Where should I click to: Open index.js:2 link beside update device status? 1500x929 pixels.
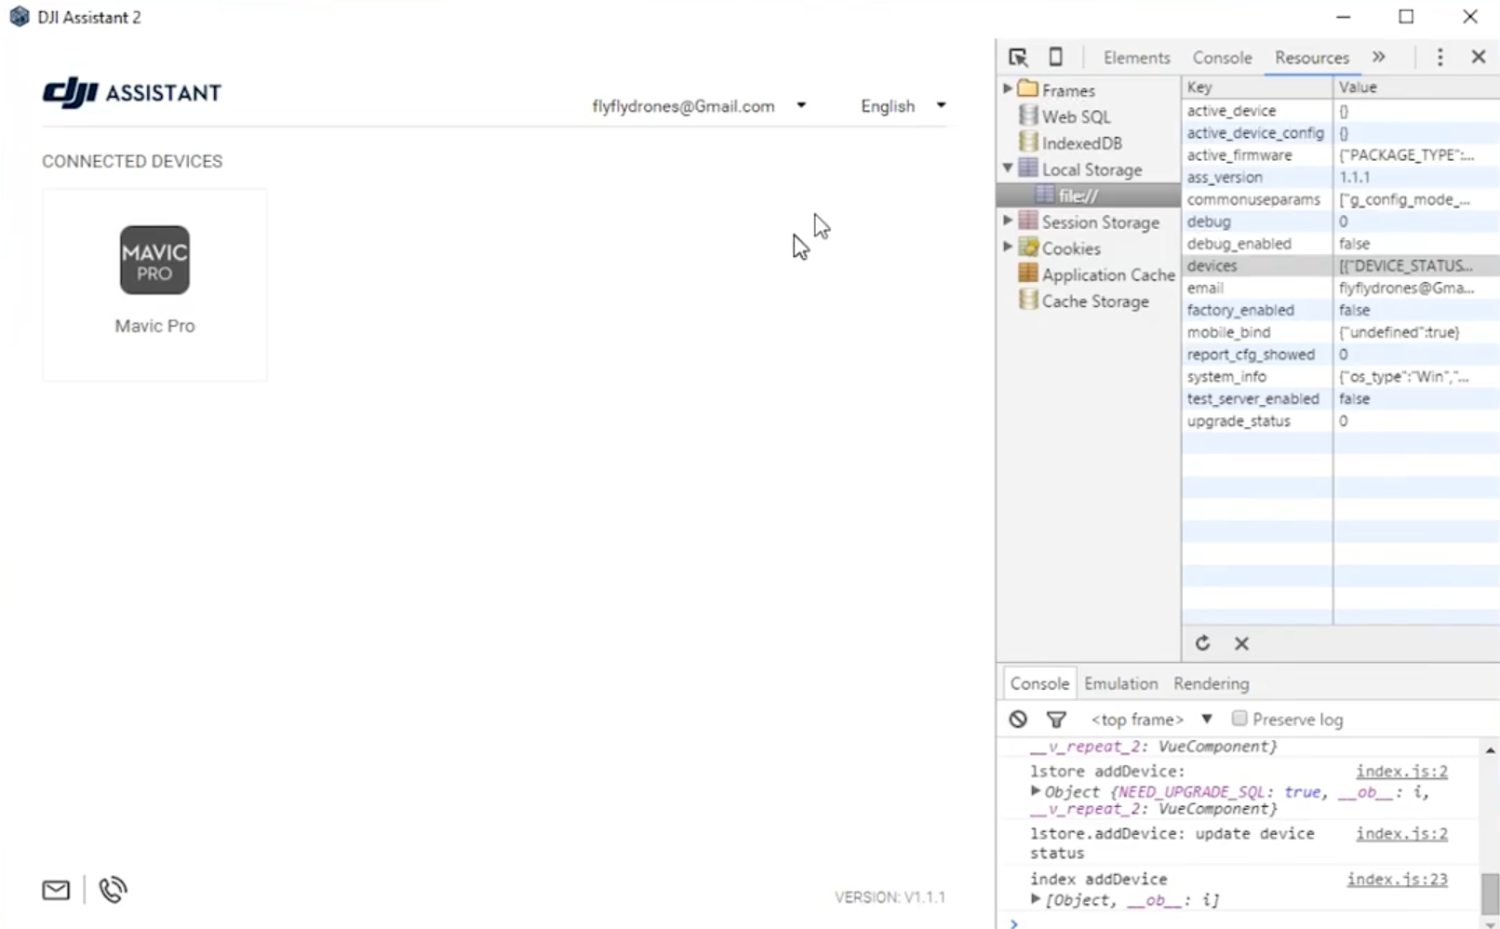[x=1402, y=833]
